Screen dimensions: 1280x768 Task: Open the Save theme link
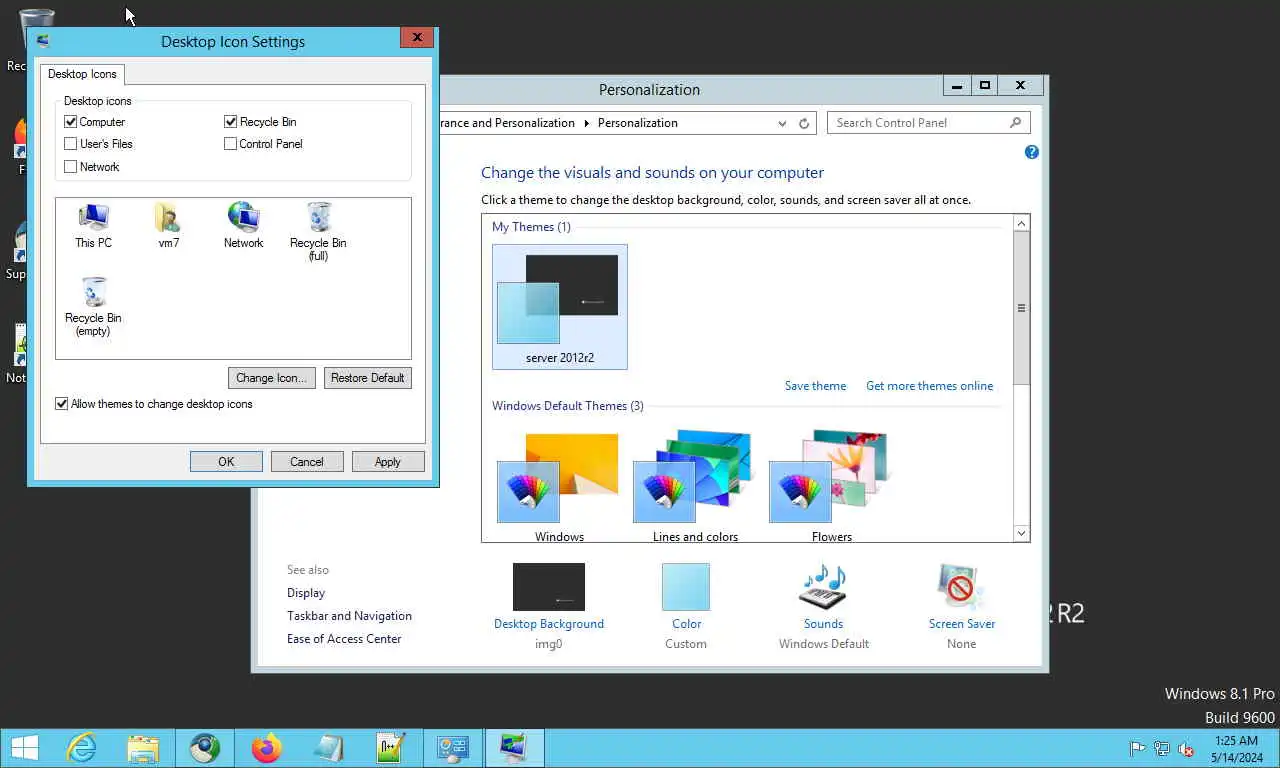[815, 386]
